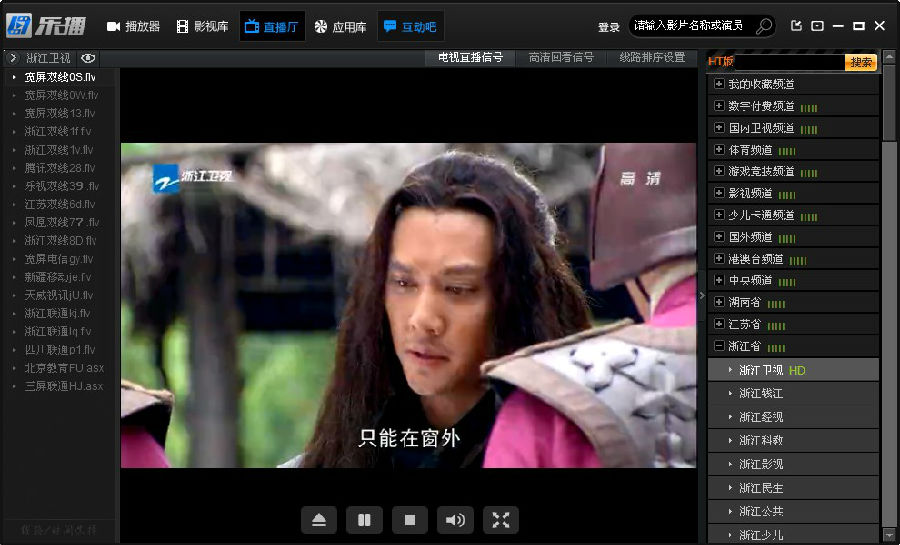
Task: Open the 应用库 app library tab
Action: [340, 26]
